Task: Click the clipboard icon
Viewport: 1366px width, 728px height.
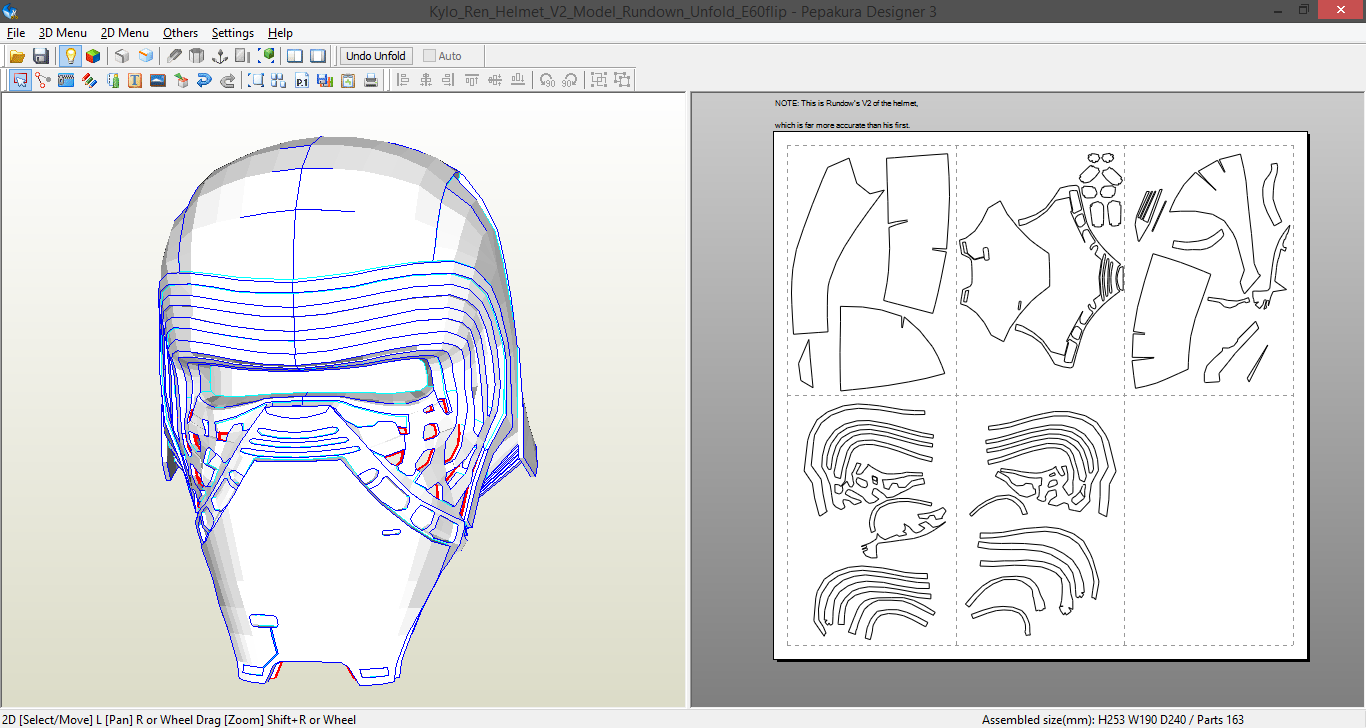Action: click(348, 80)
